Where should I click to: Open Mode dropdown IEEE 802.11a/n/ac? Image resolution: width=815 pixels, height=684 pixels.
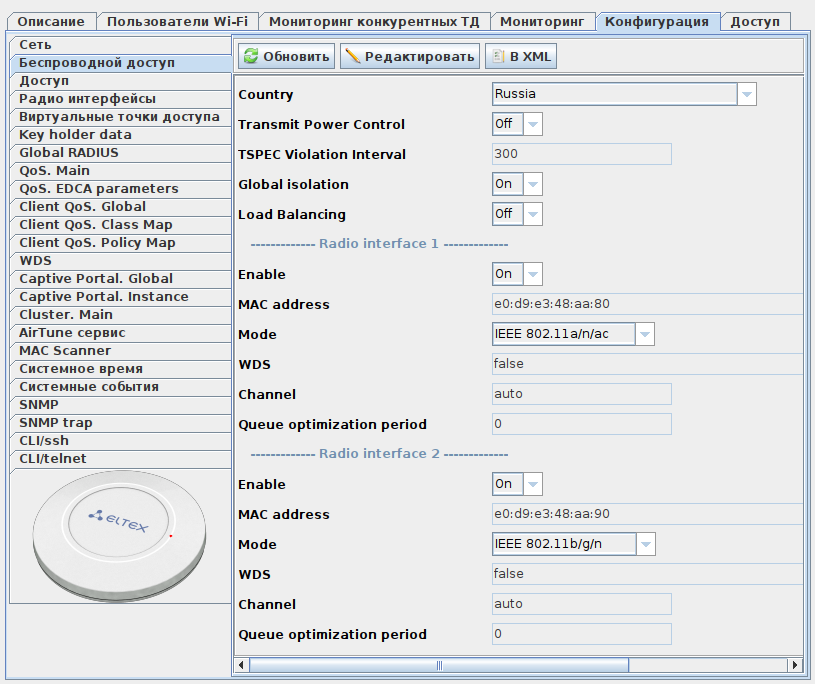(573, 334)
